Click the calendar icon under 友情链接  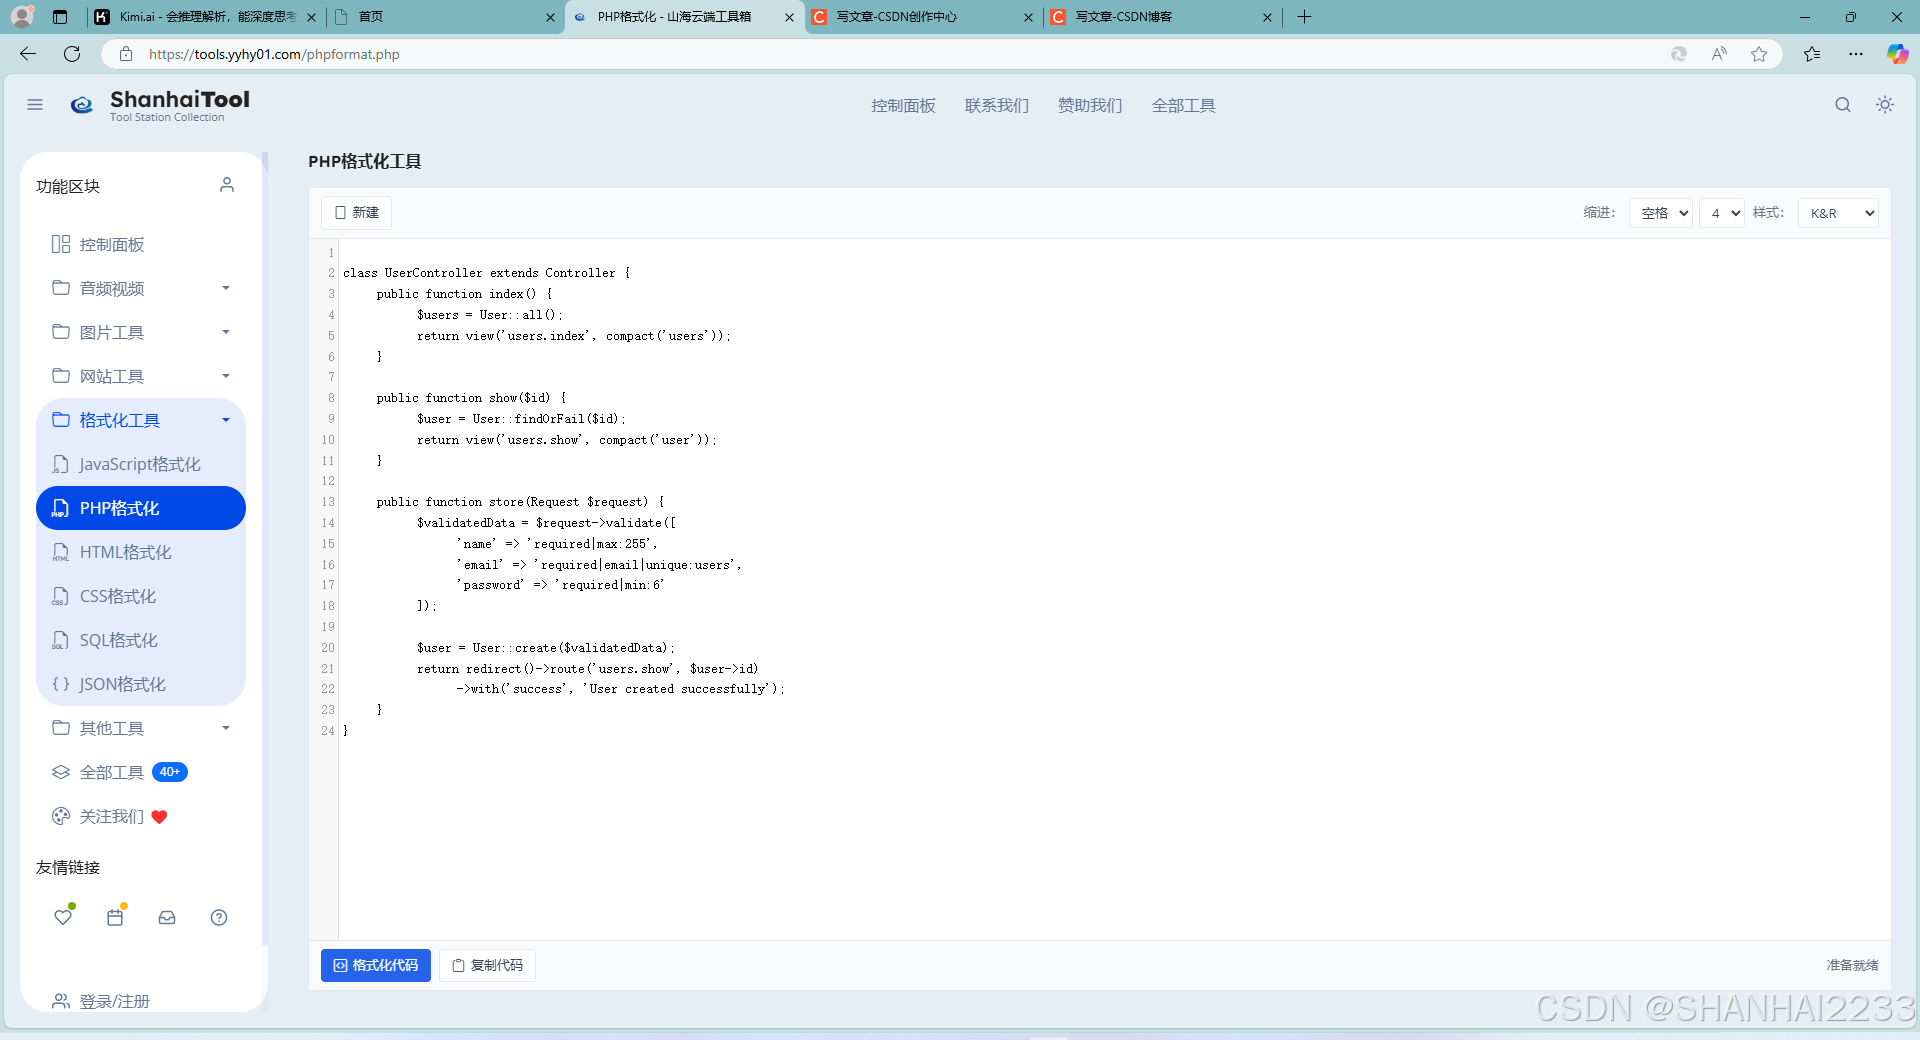115,917
